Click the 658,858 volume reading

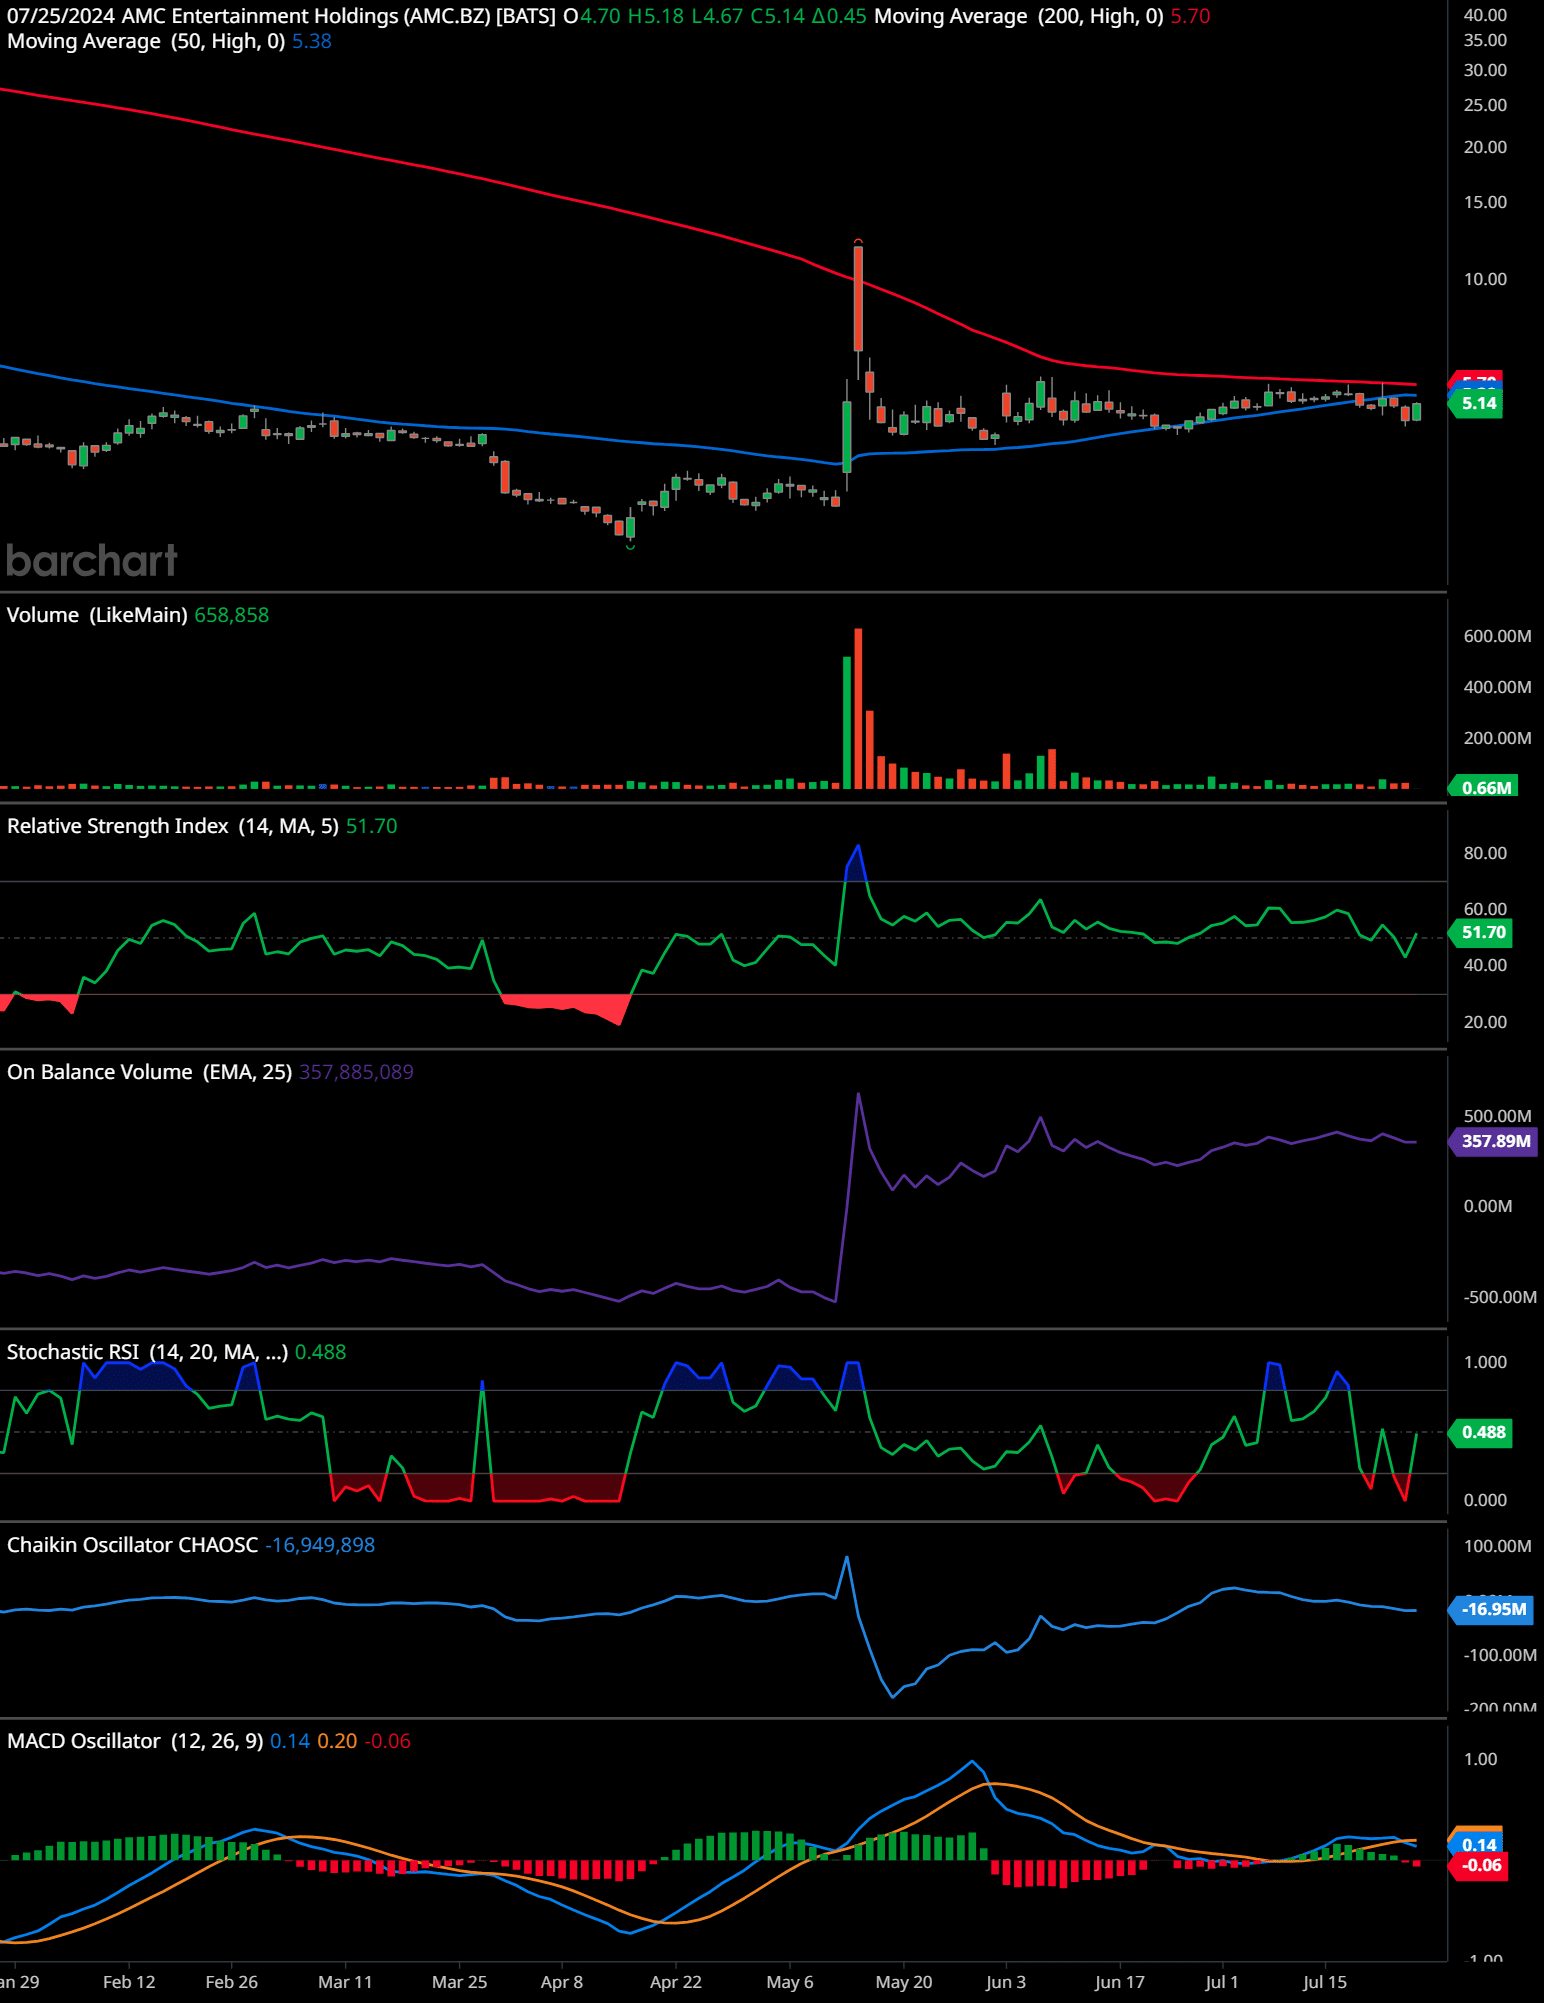[x=232, y=615]
